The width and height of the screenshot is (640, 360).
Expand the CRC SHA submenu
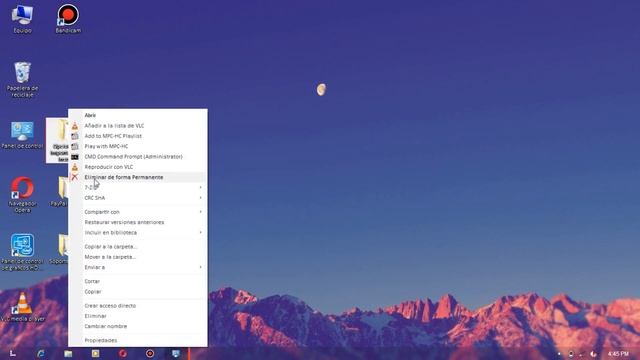tap(138, 198)
